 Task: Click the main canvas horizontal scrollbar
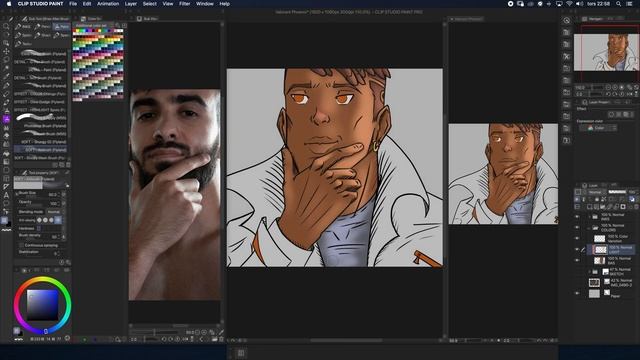click(346, 340)
